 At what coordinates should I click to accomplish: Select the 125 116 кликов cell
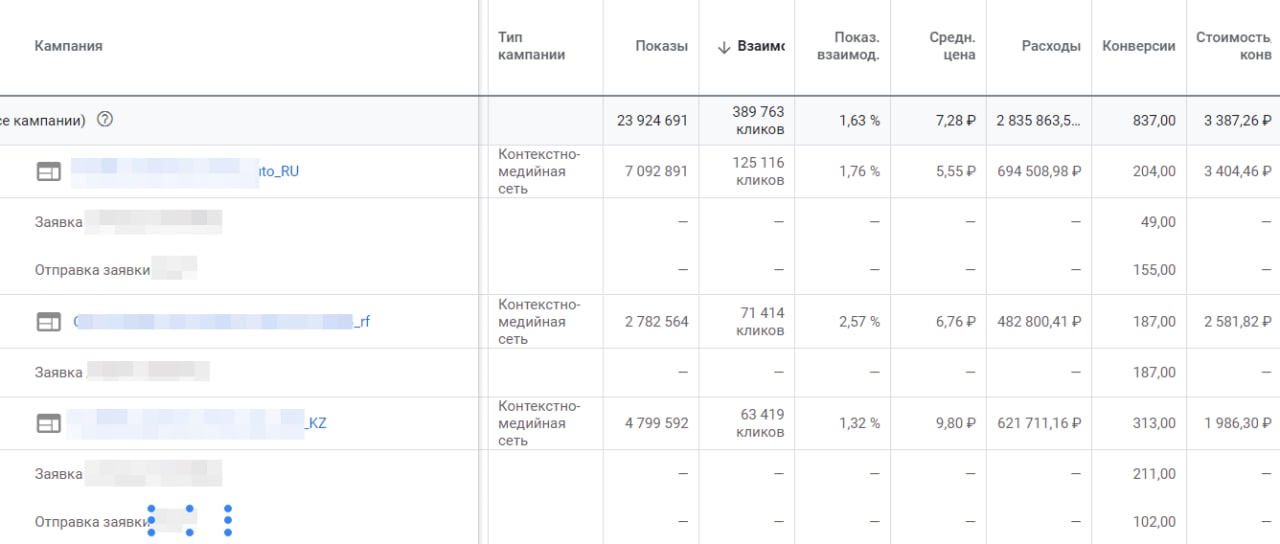coord(760,171)
